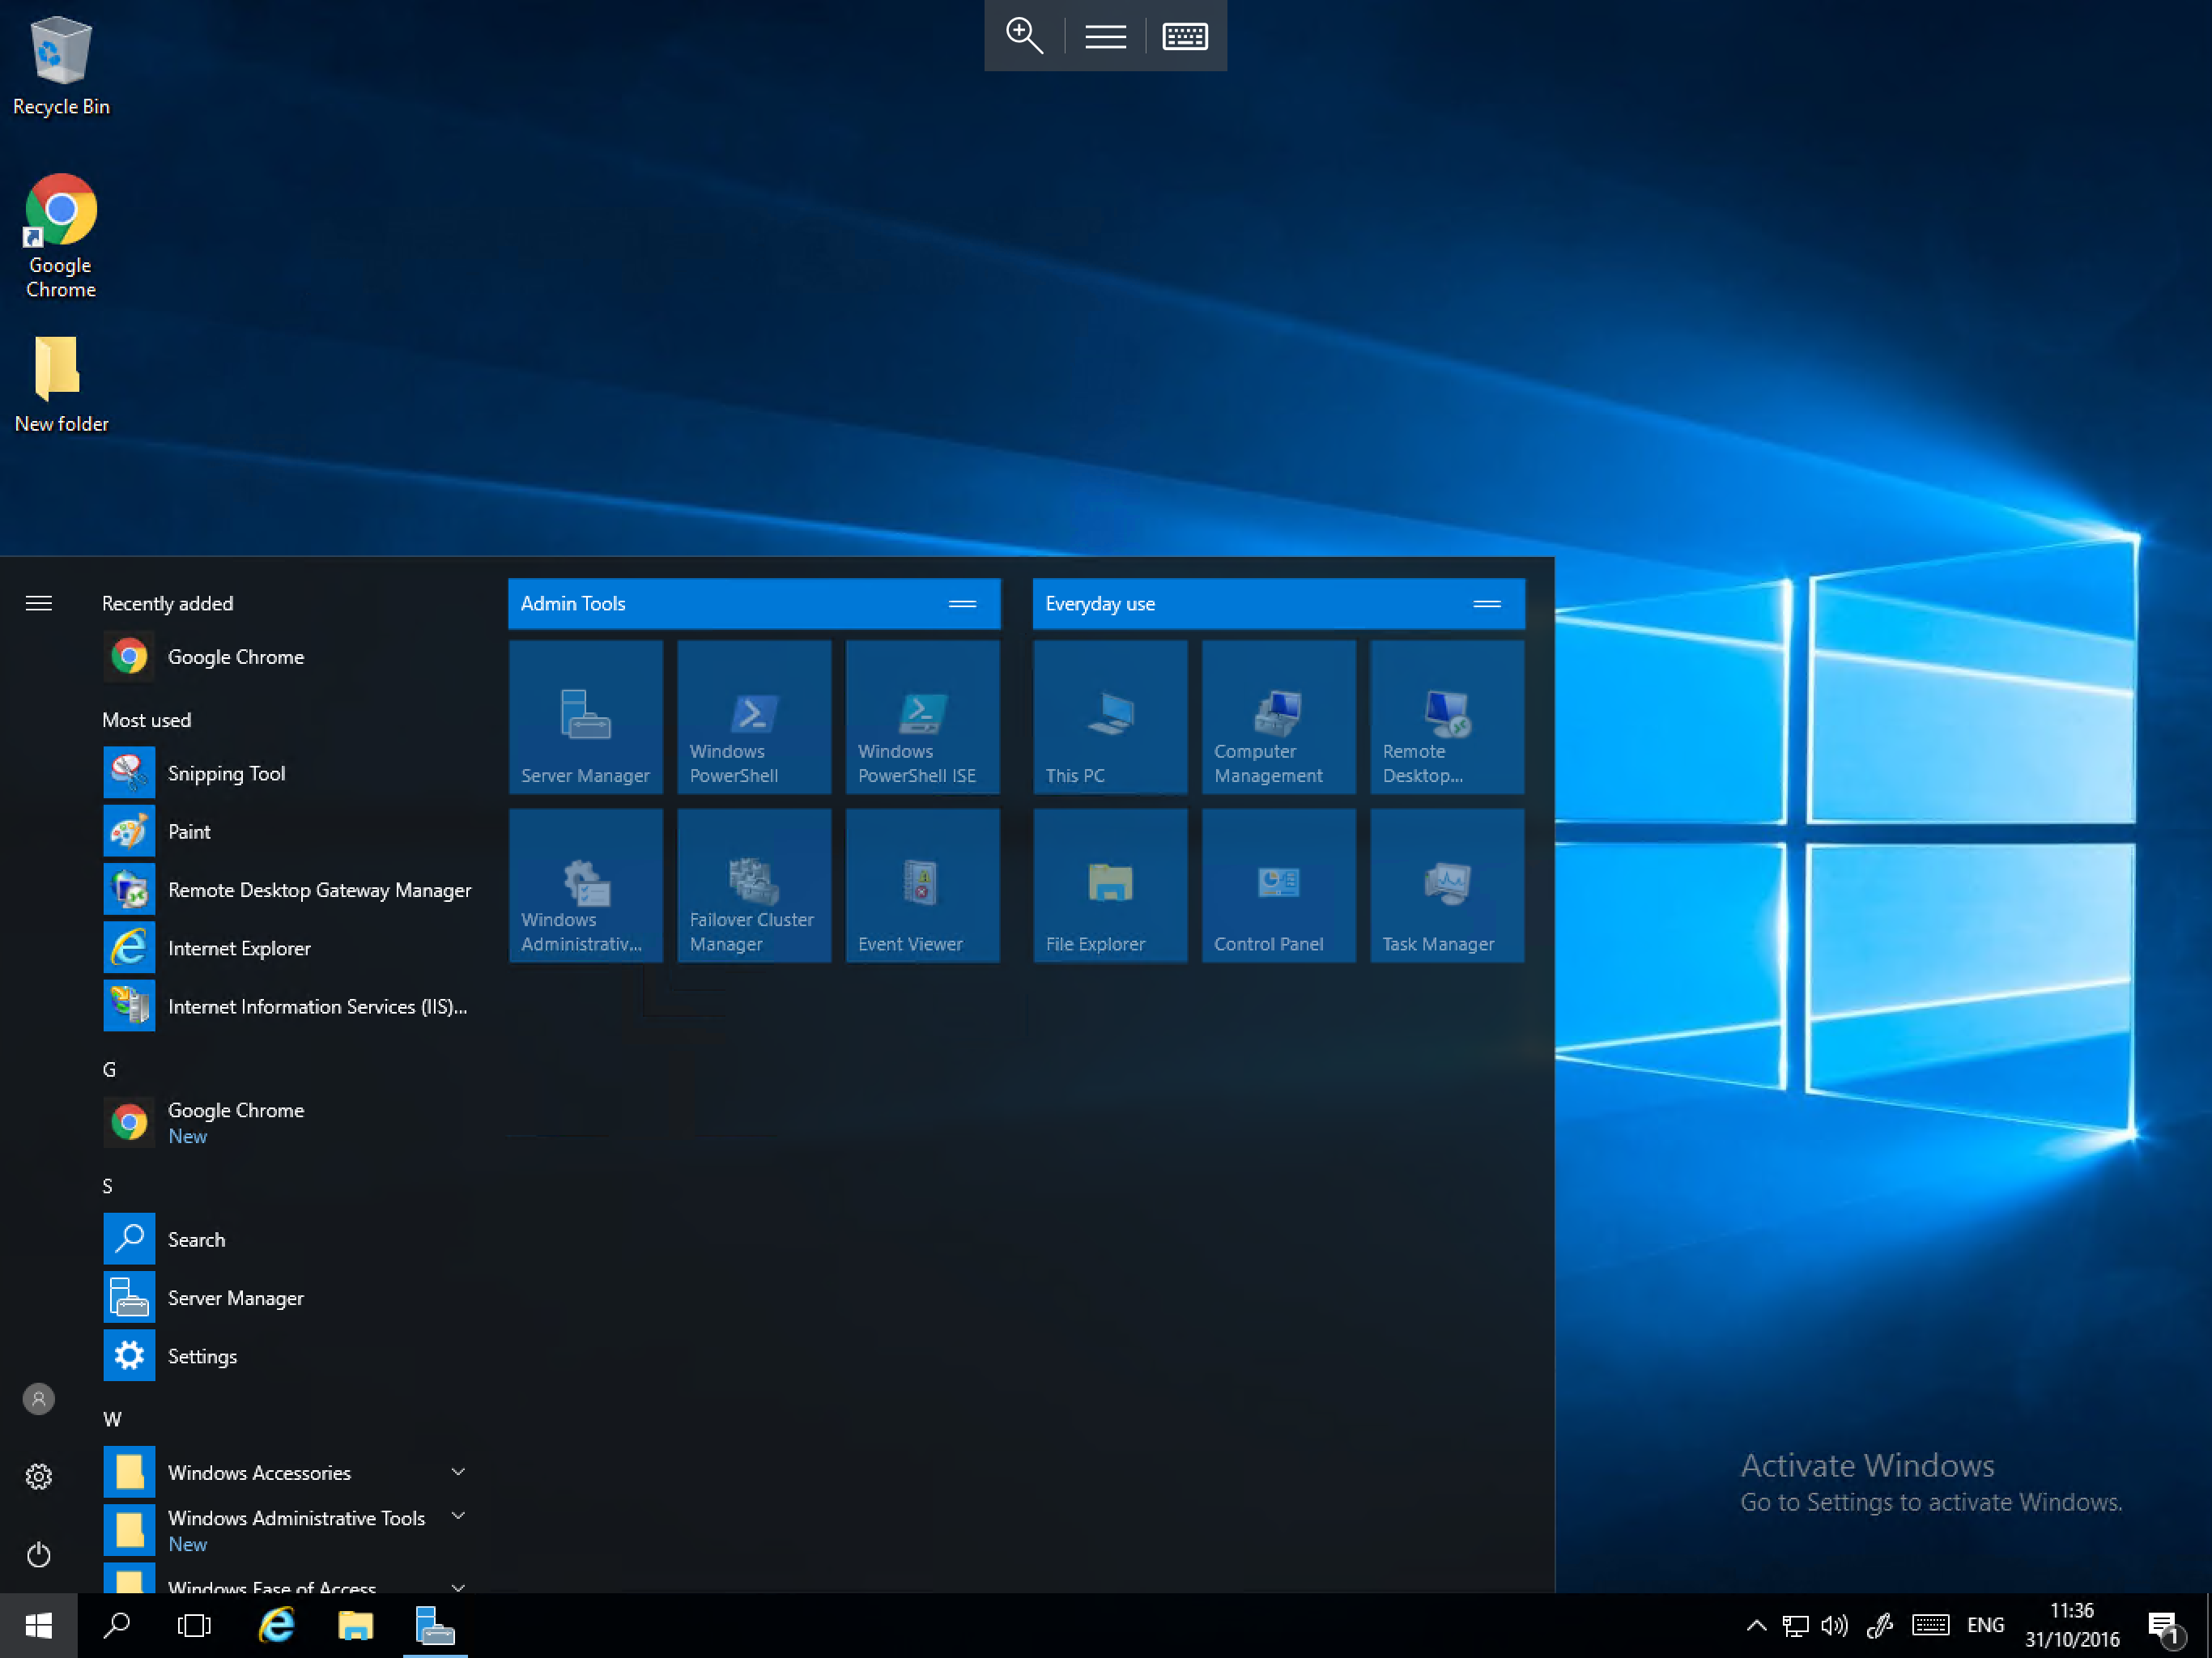This screenshot has width=2212, height=1658.
Task: Jump to letter G in app list
Action: point(109,1069)
